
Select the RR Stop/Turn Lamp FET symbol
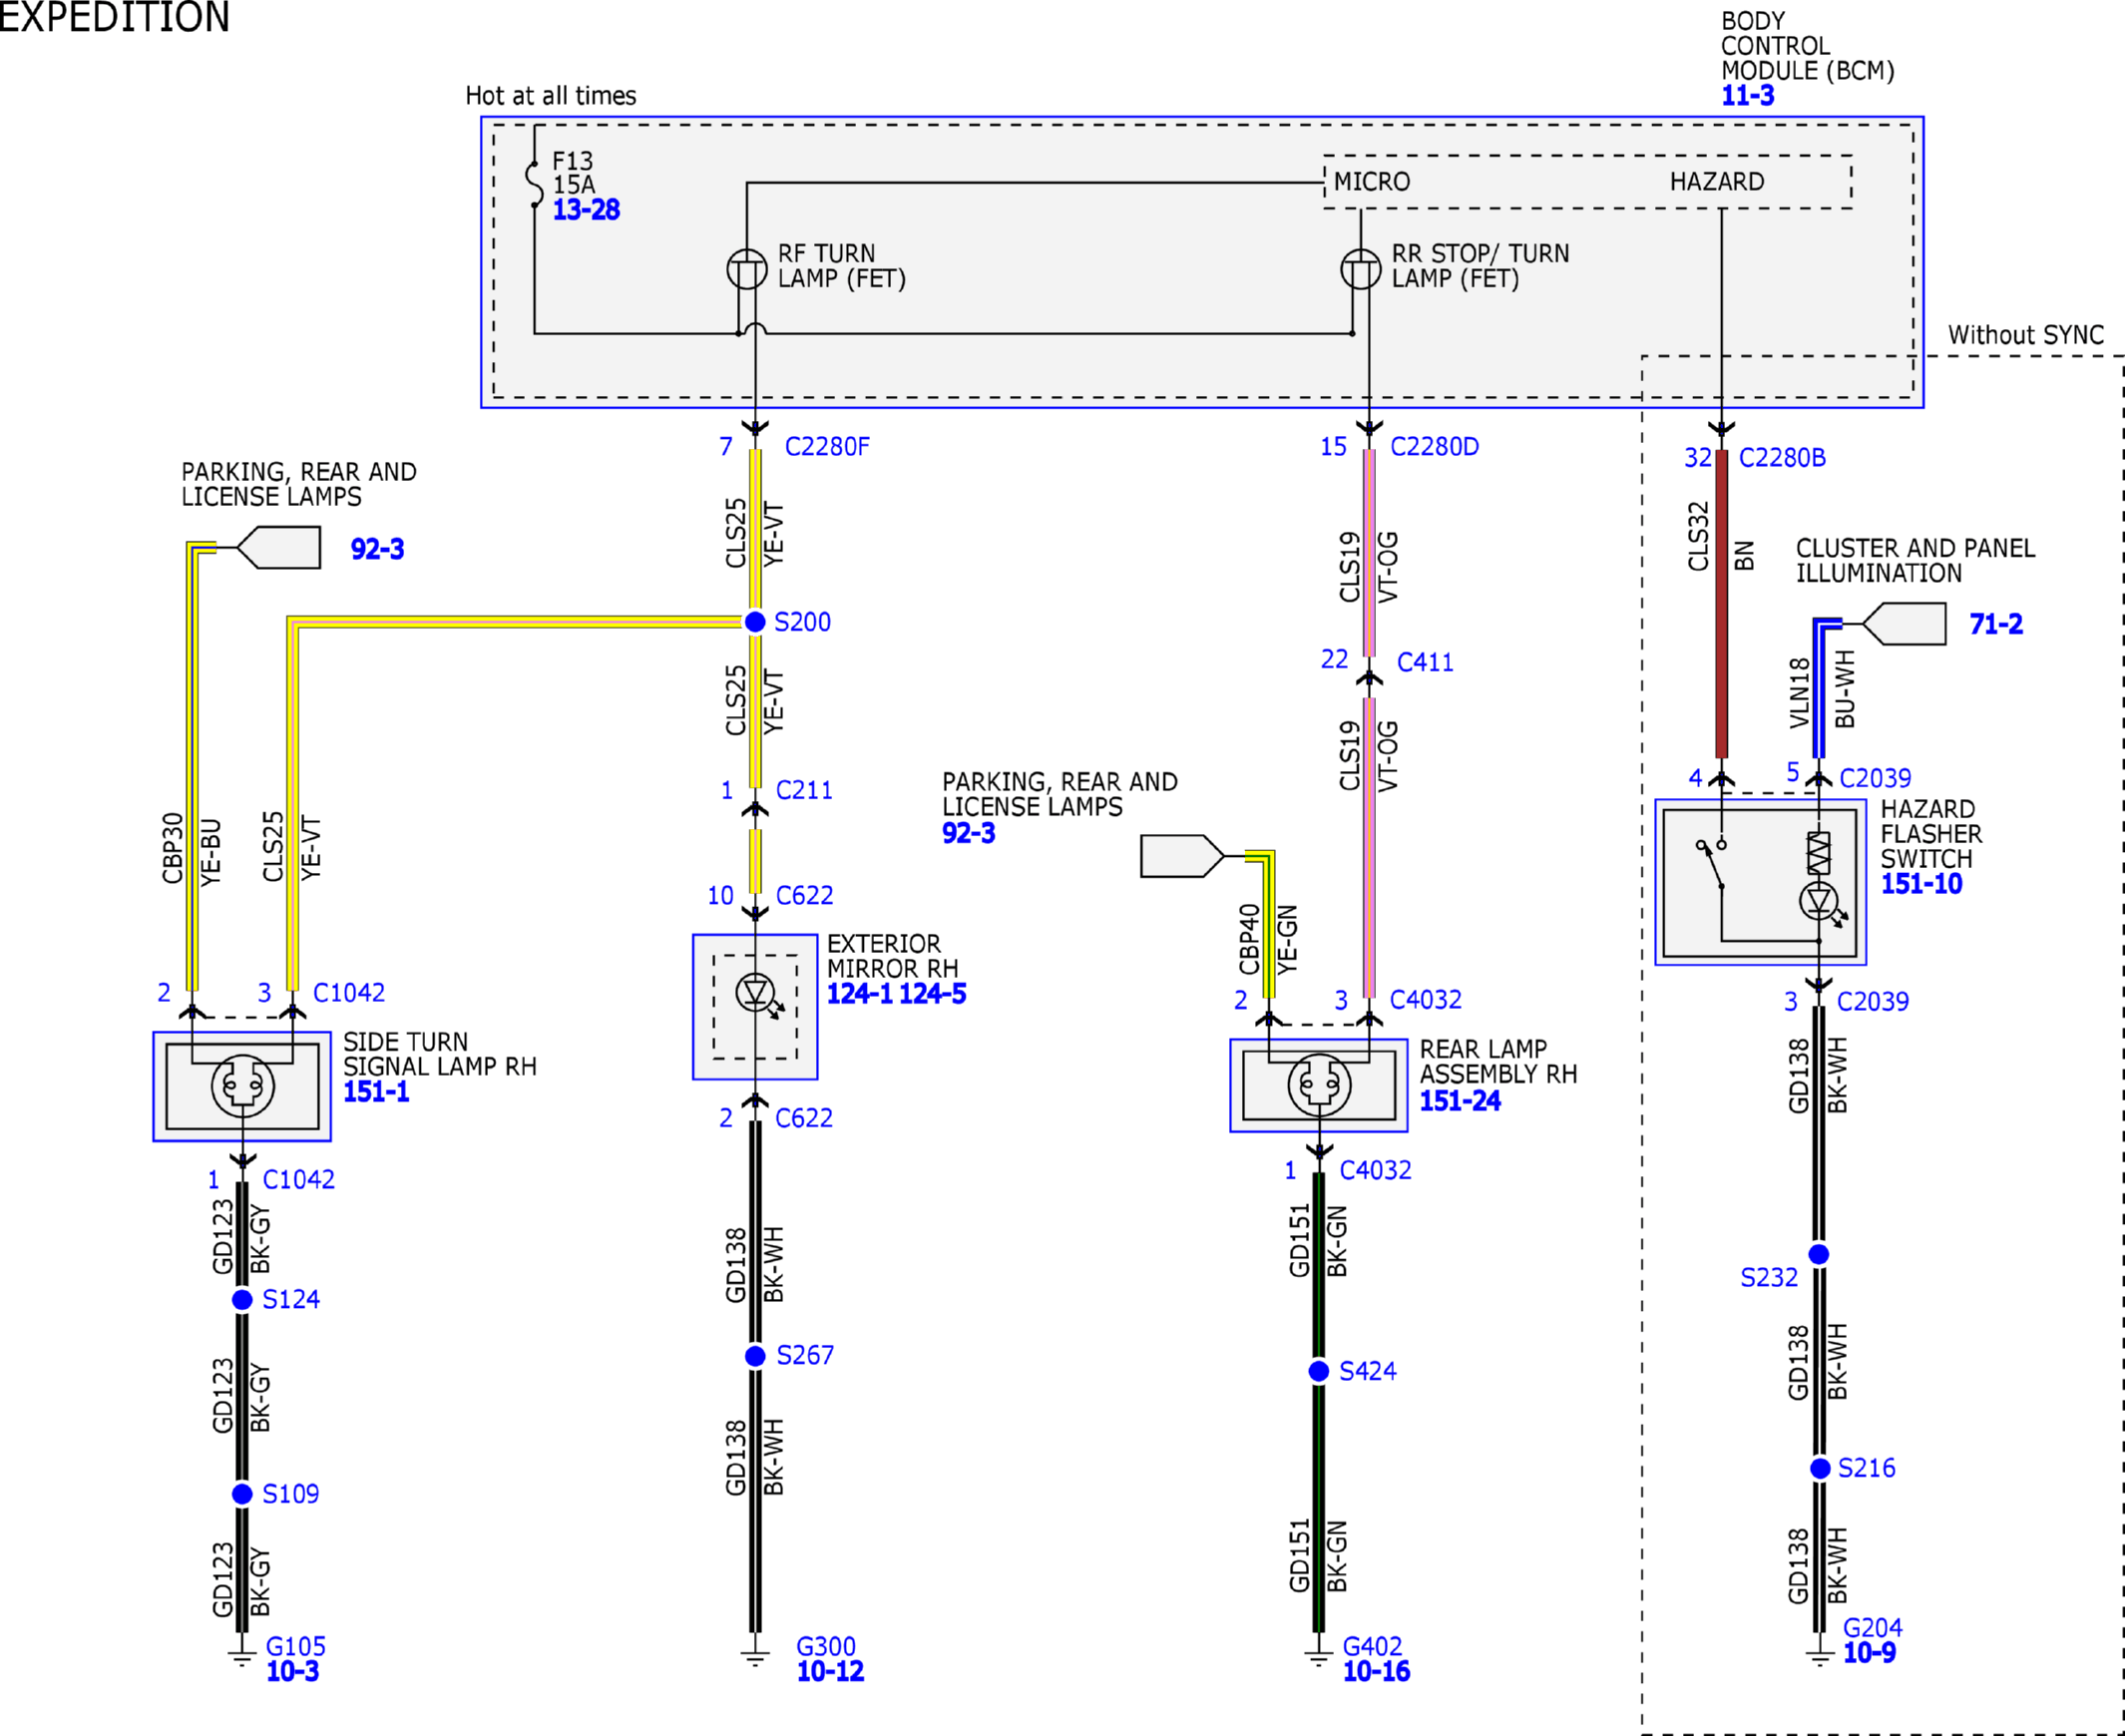[1360, 270]
